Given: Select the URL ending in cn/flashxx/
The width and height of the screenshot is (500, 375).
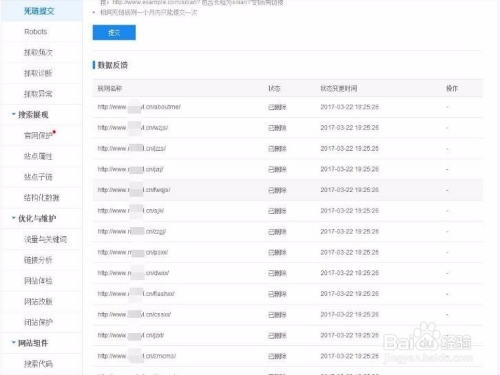Looking at the screenshot, I should point(136,294).
